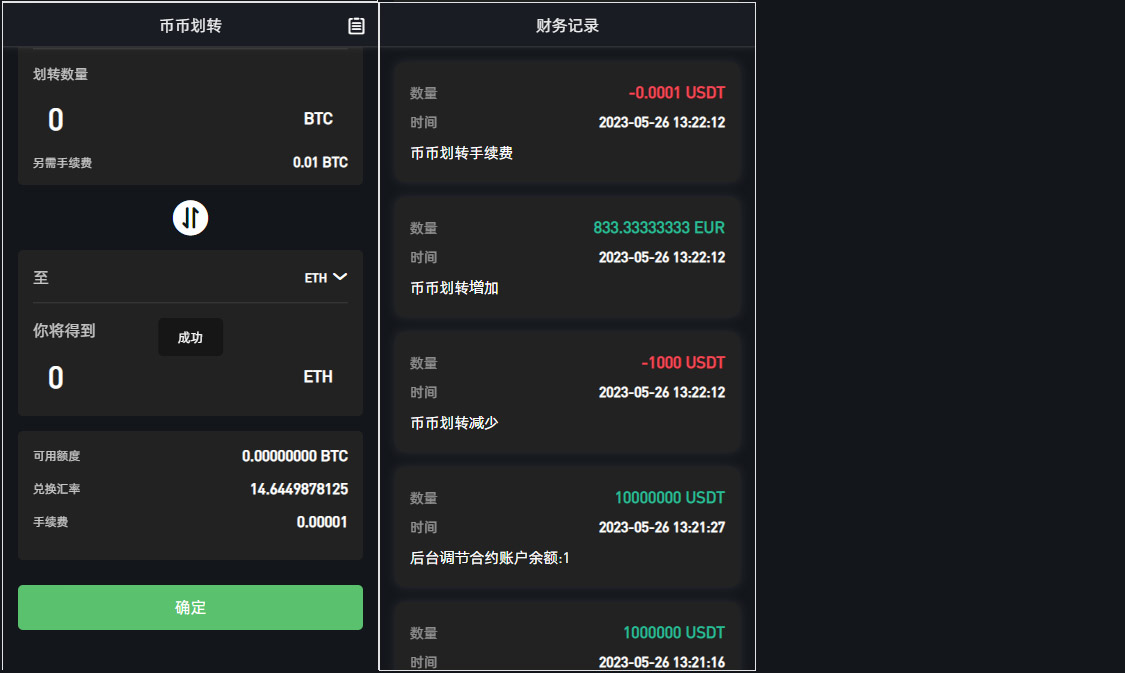
Task: Click the 833.33333333 EUR amount
Action: click(x=658, y=227)
